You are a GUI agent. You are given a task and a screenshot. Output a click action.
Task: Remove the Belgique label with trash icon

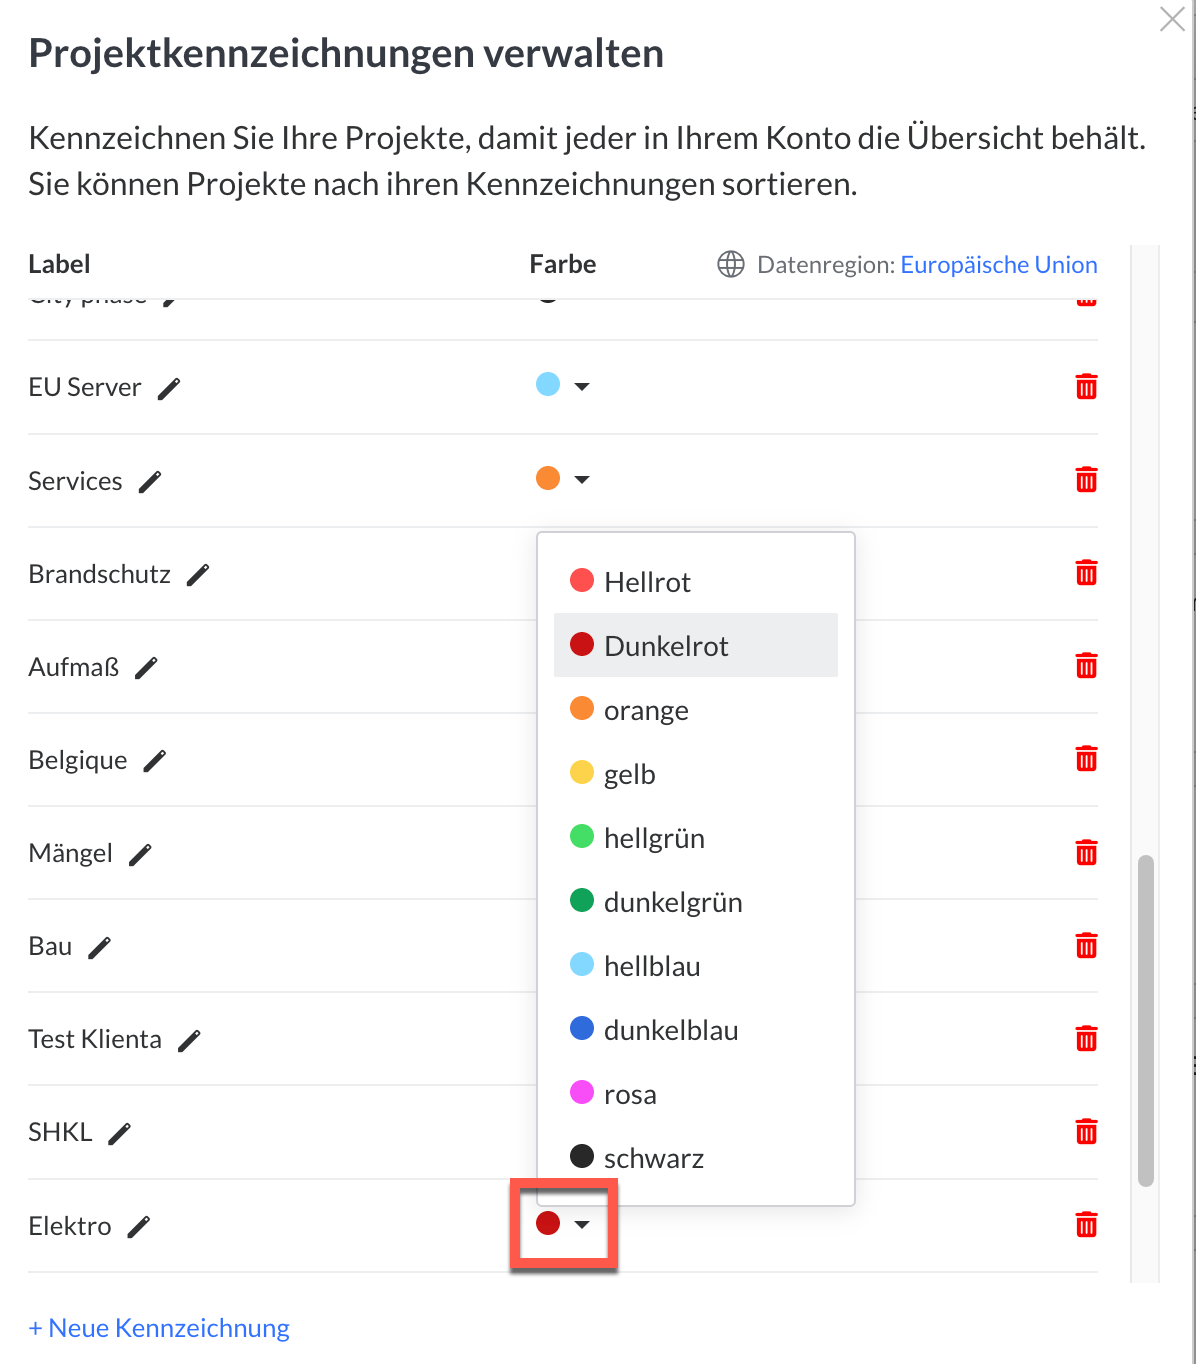(x=1086, y=759)
